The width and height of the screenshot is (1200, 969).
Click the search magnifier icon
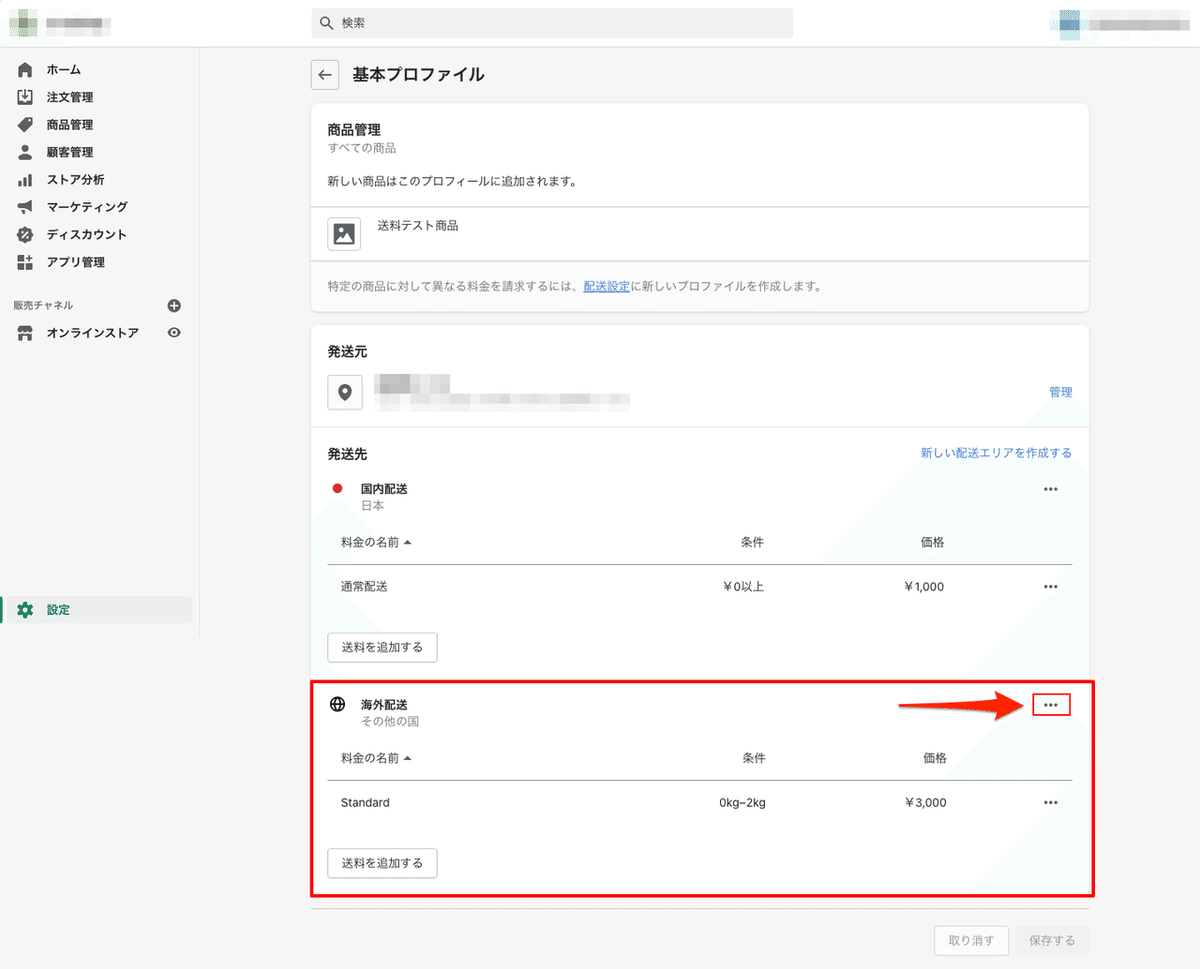pos(326,23)
